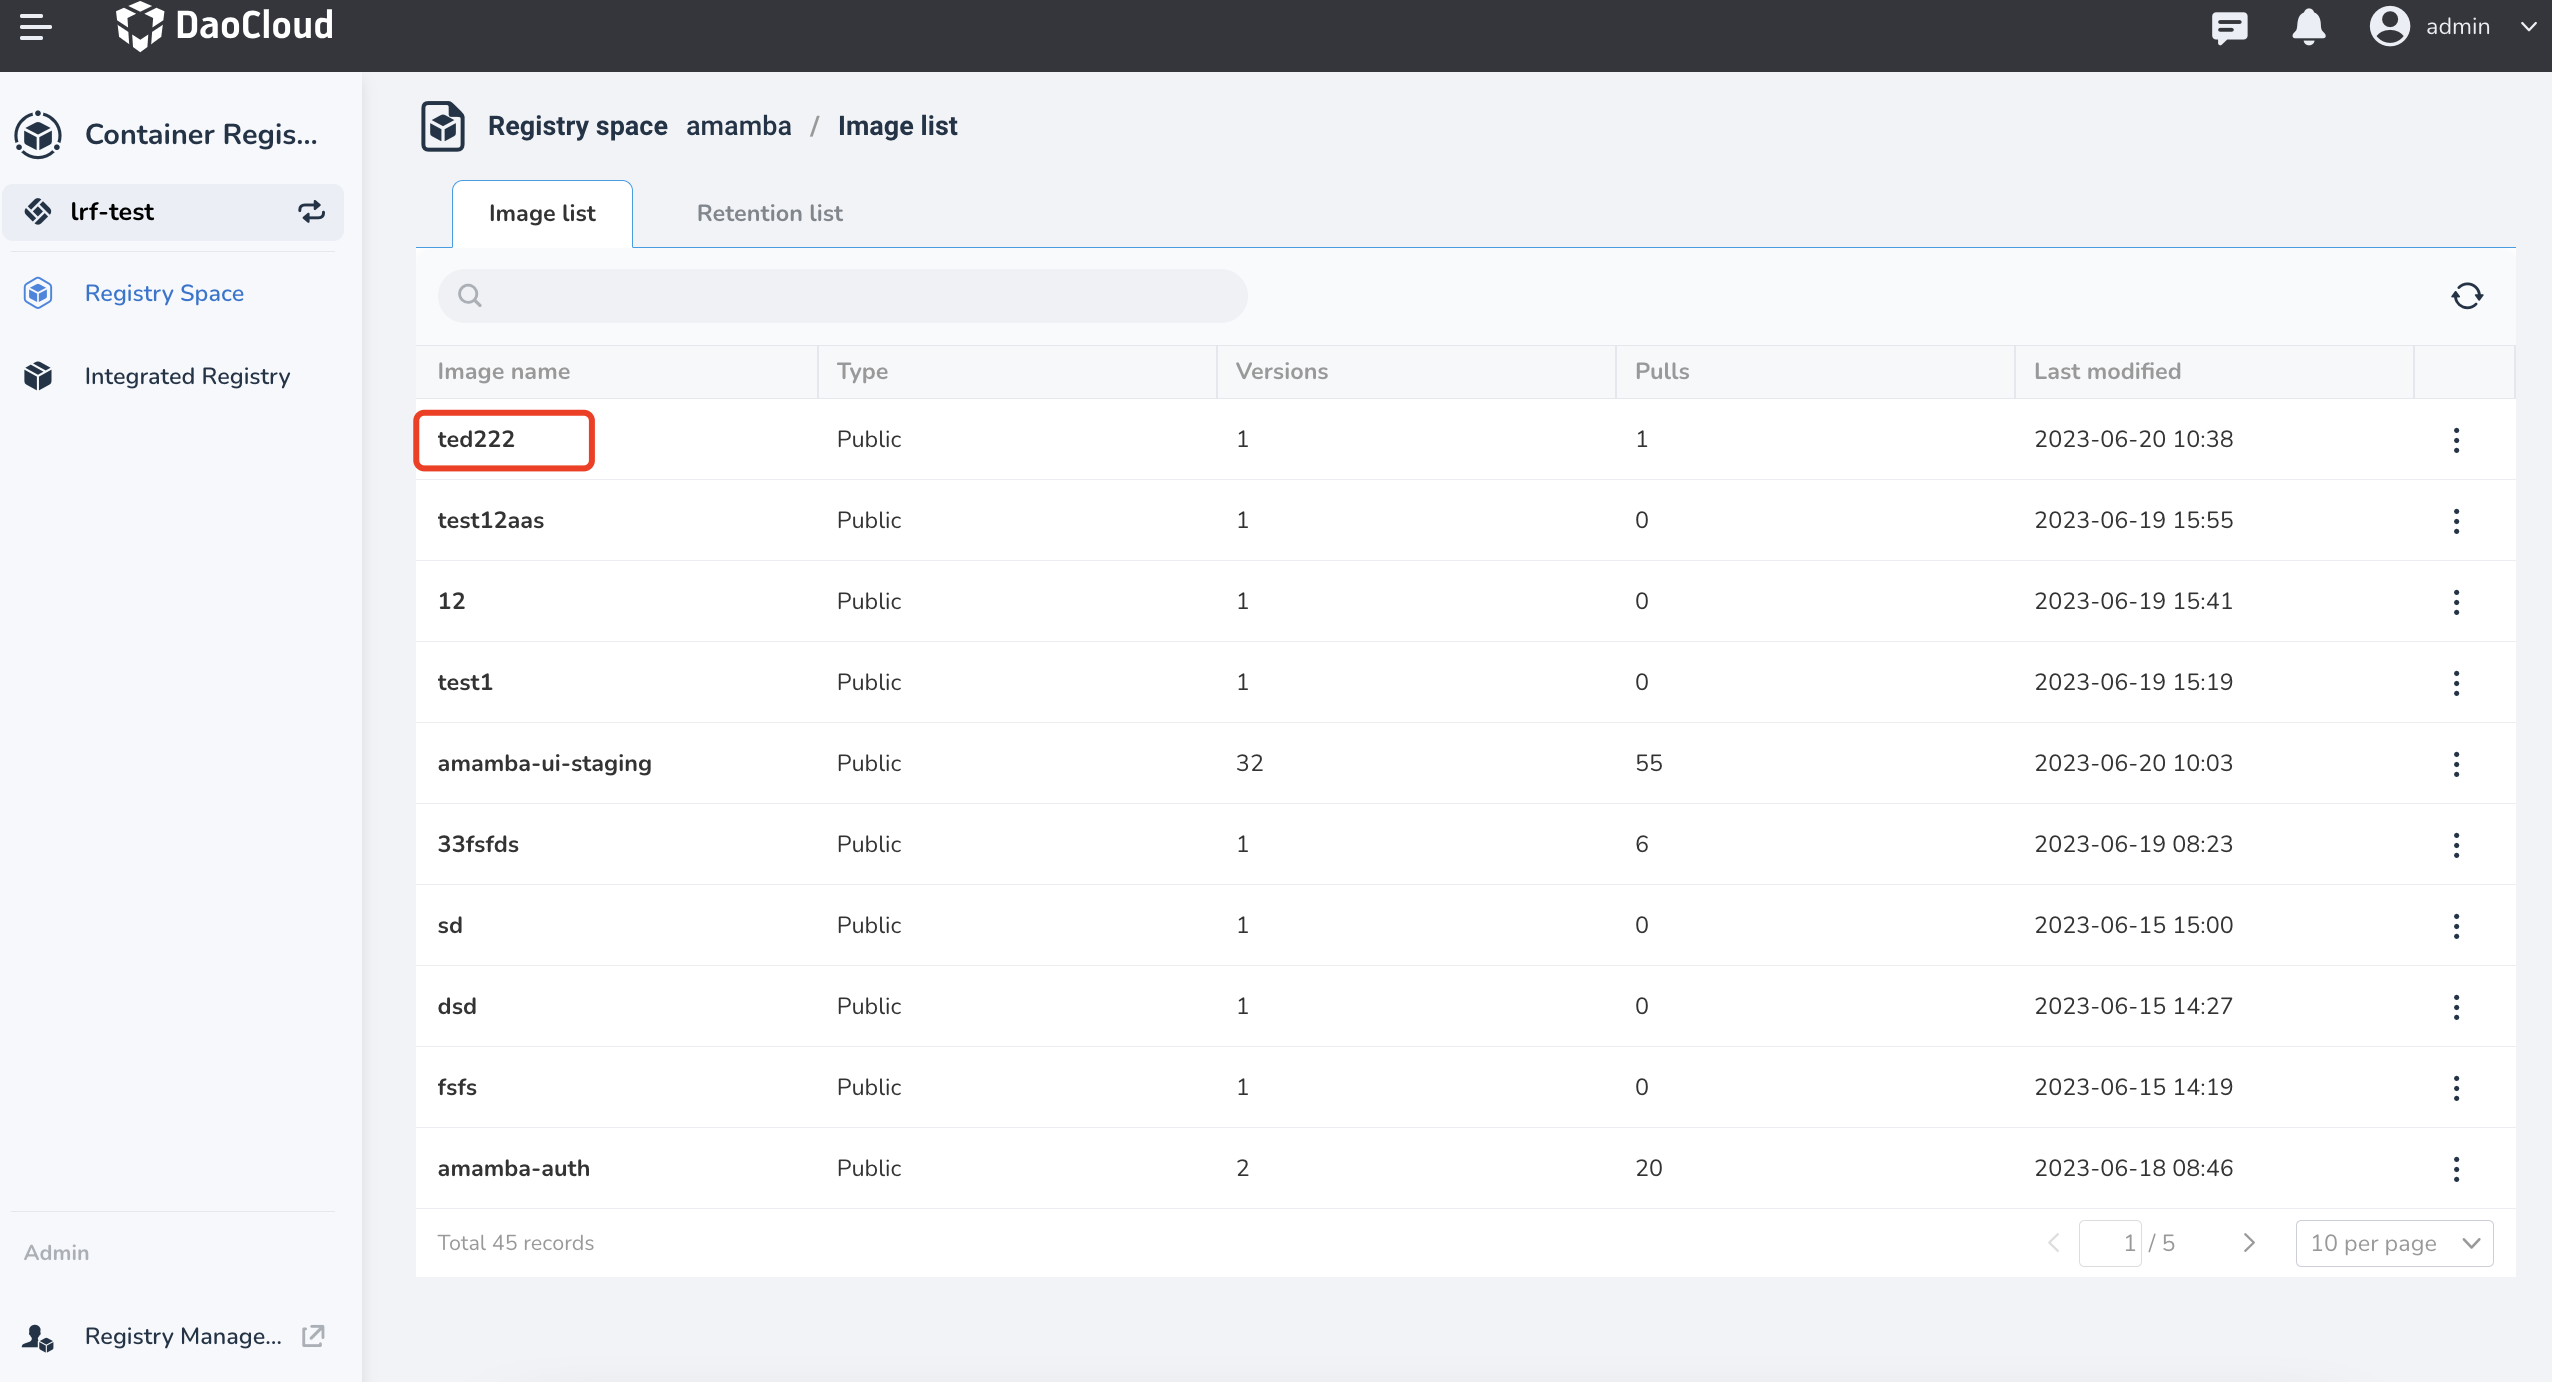
Task: Open Integrated Registry in sidebar
Action: click(x=187, y=376)
